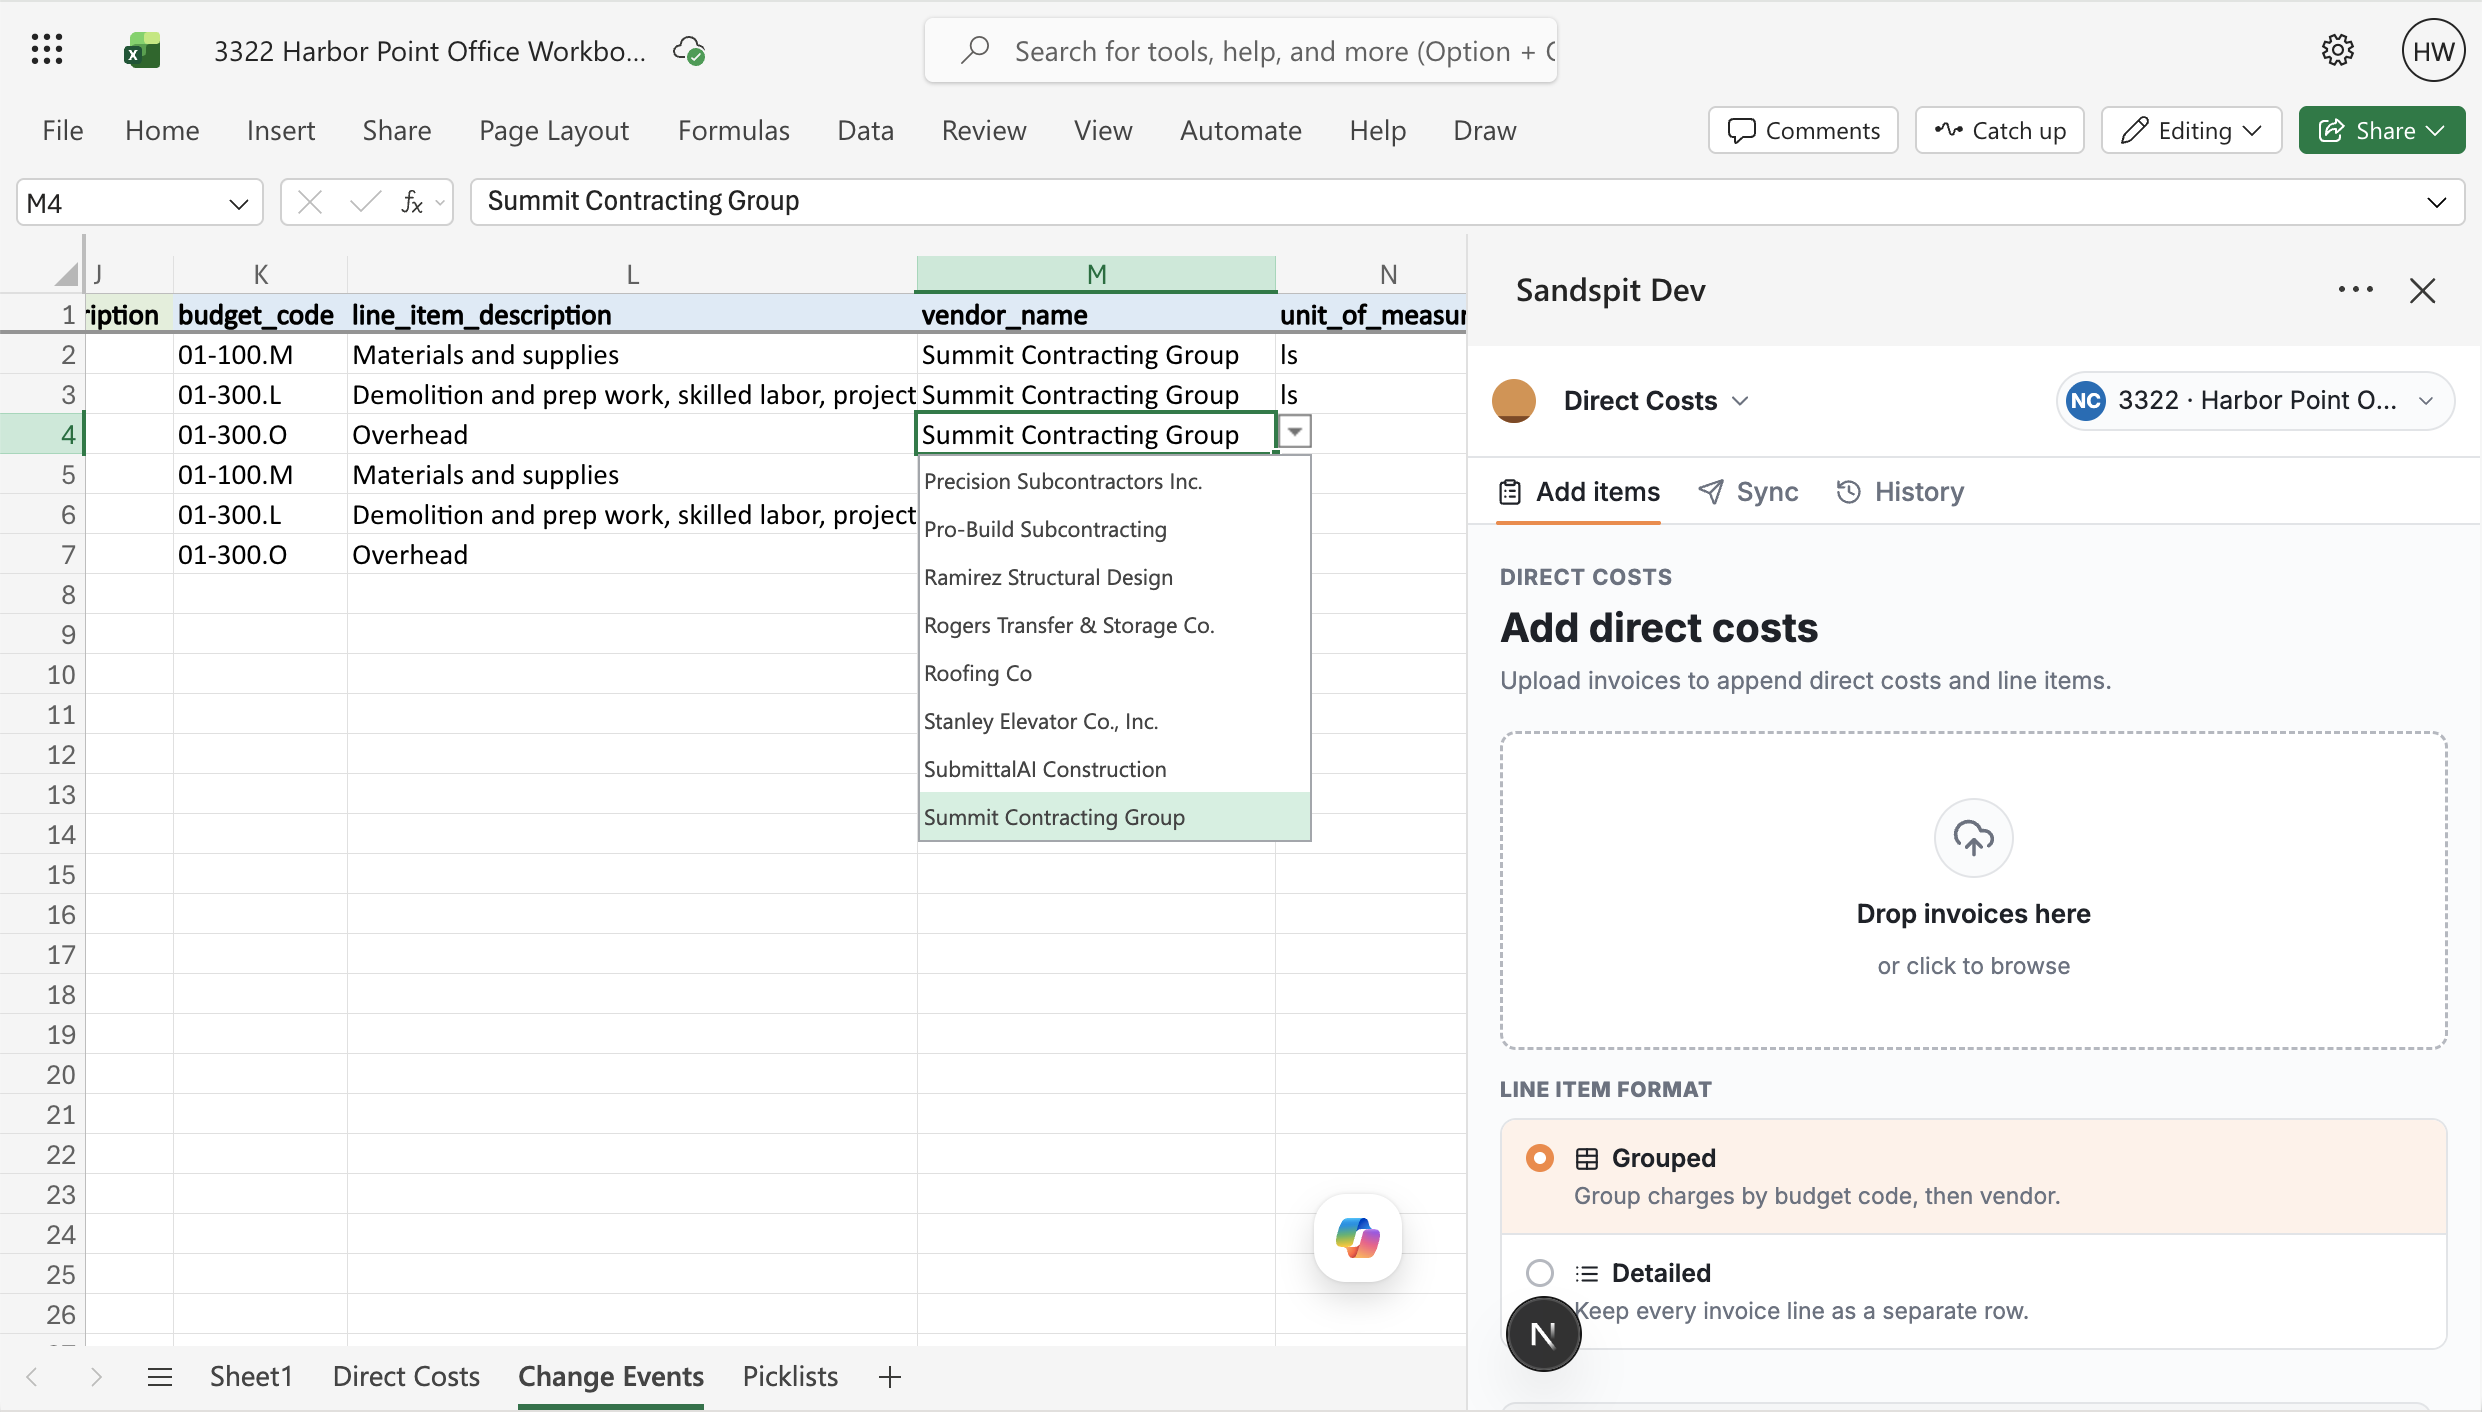Open the Data ribbon tab
This screenshot has width=2482, height=1412.
pyautogui.click(x=865, y=130)
